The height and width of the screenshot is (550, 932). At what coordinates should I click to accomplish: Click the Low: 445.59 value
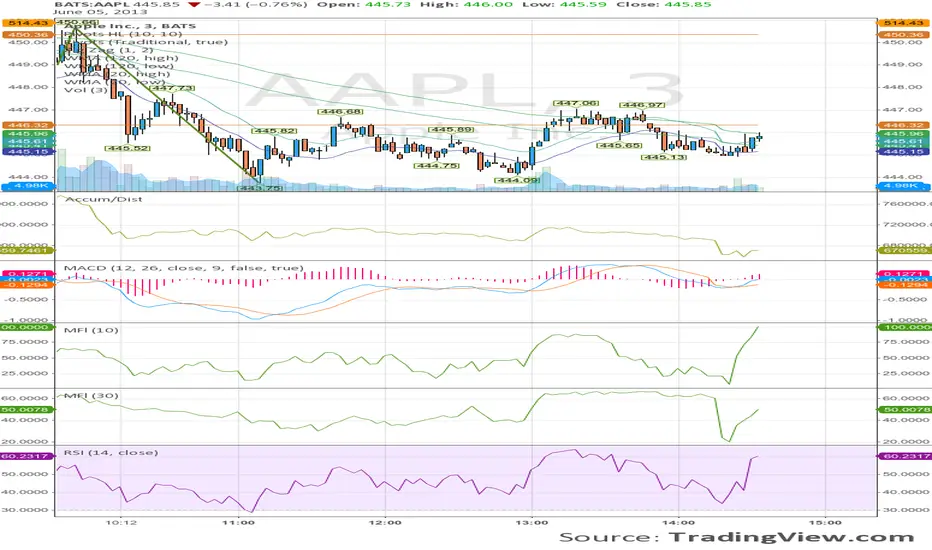point(565,4)
